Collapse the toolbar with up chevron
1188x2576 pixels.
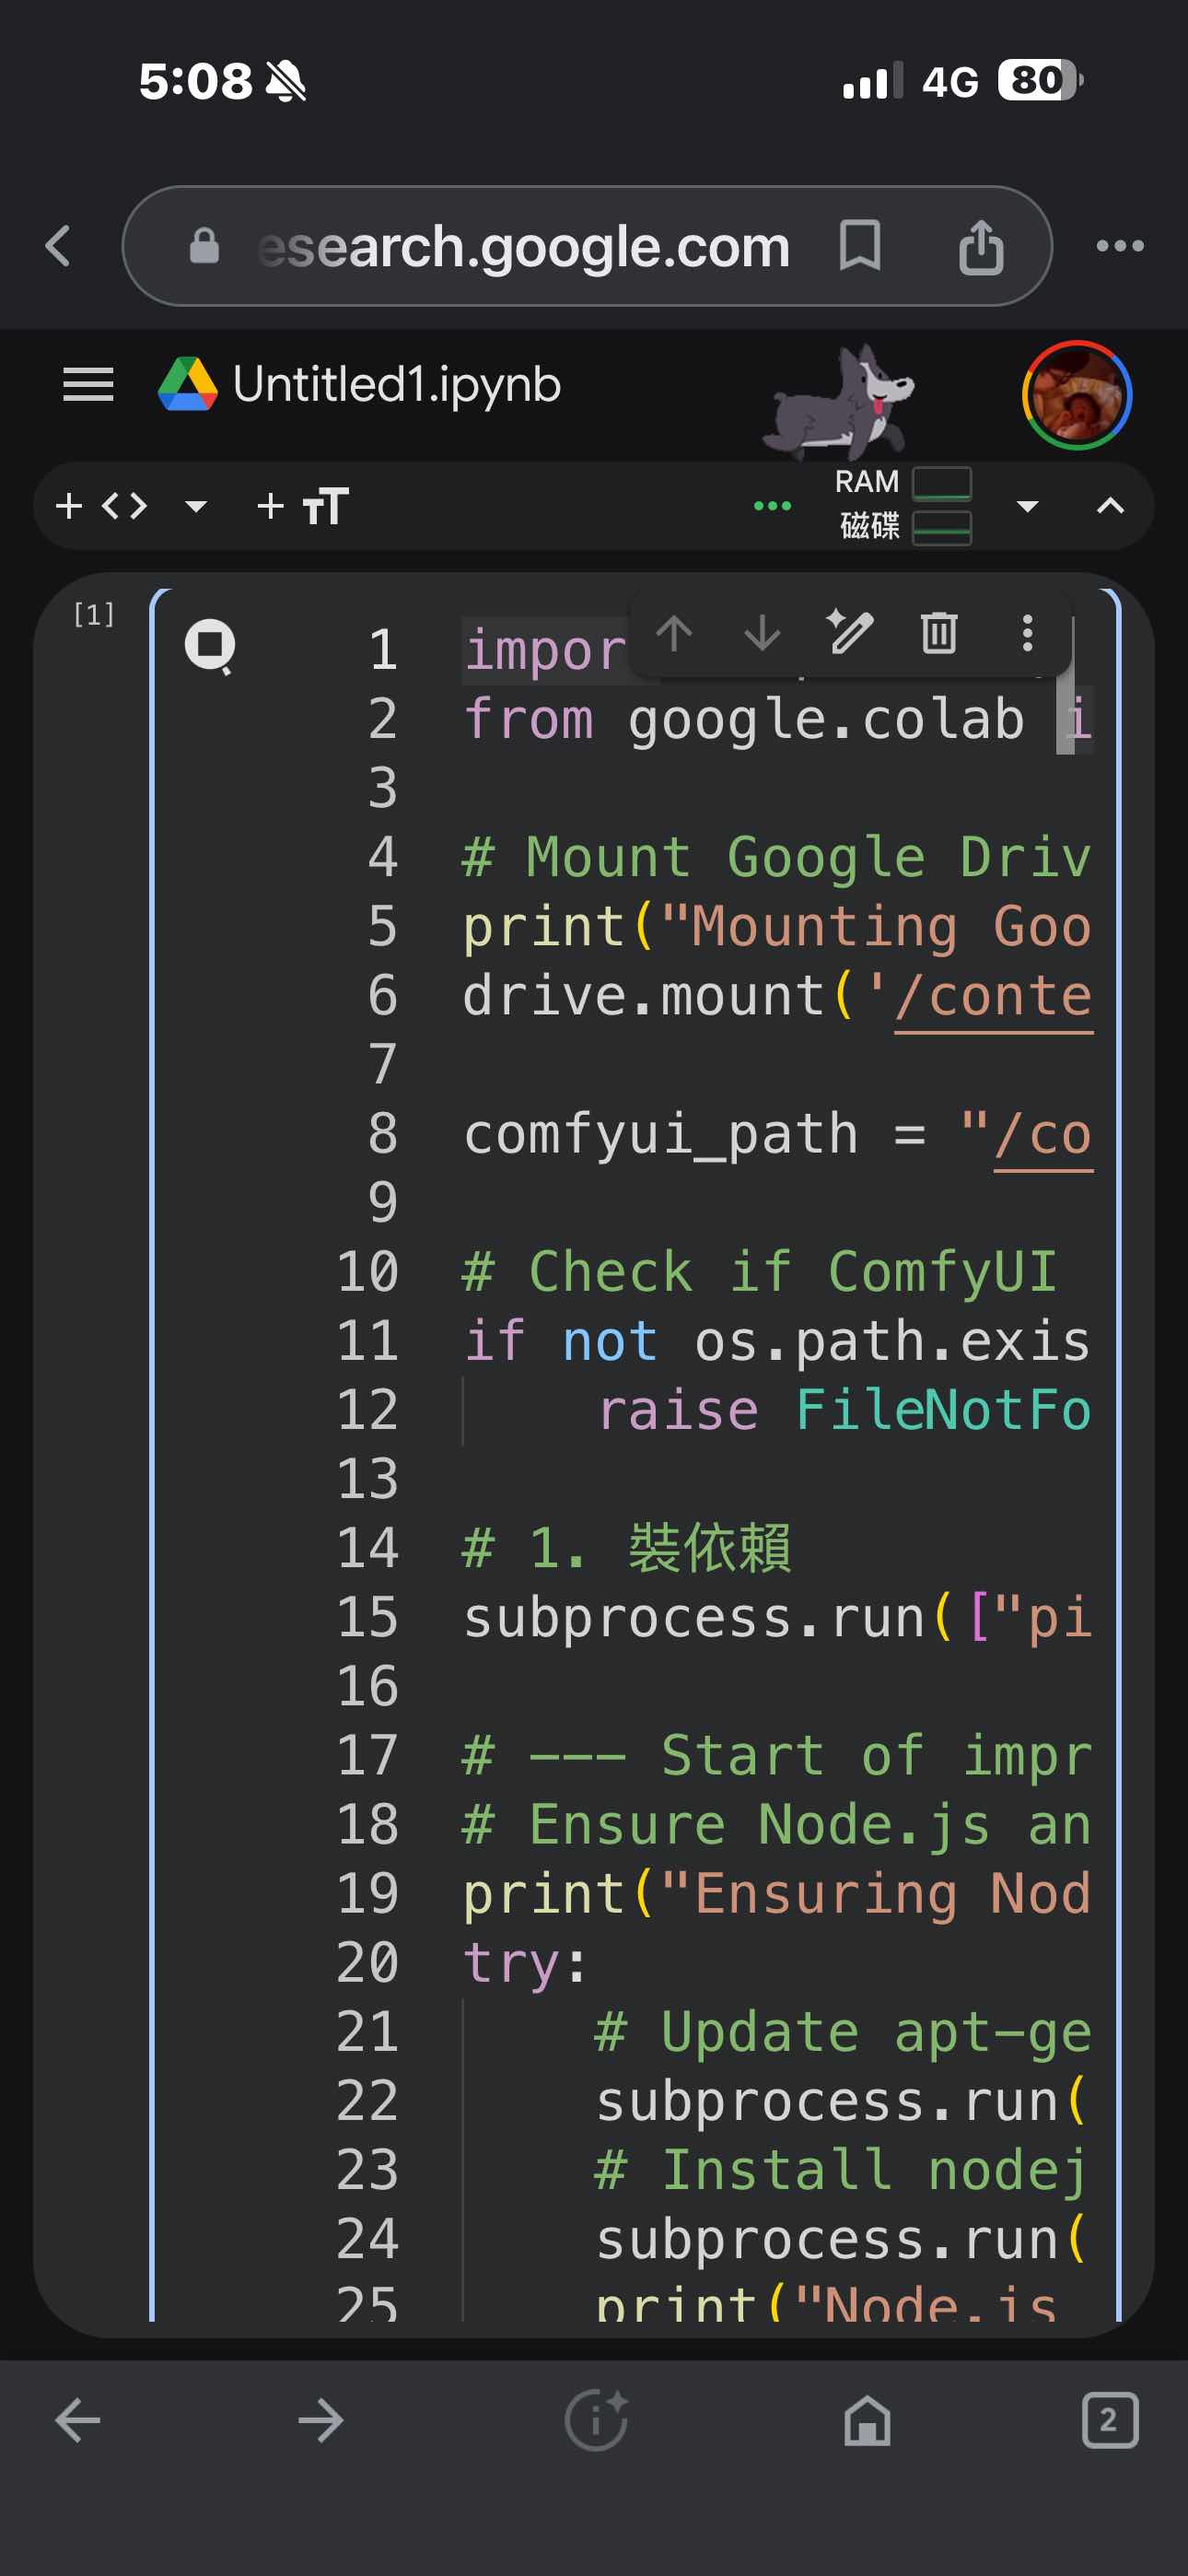pos(1110,506)
